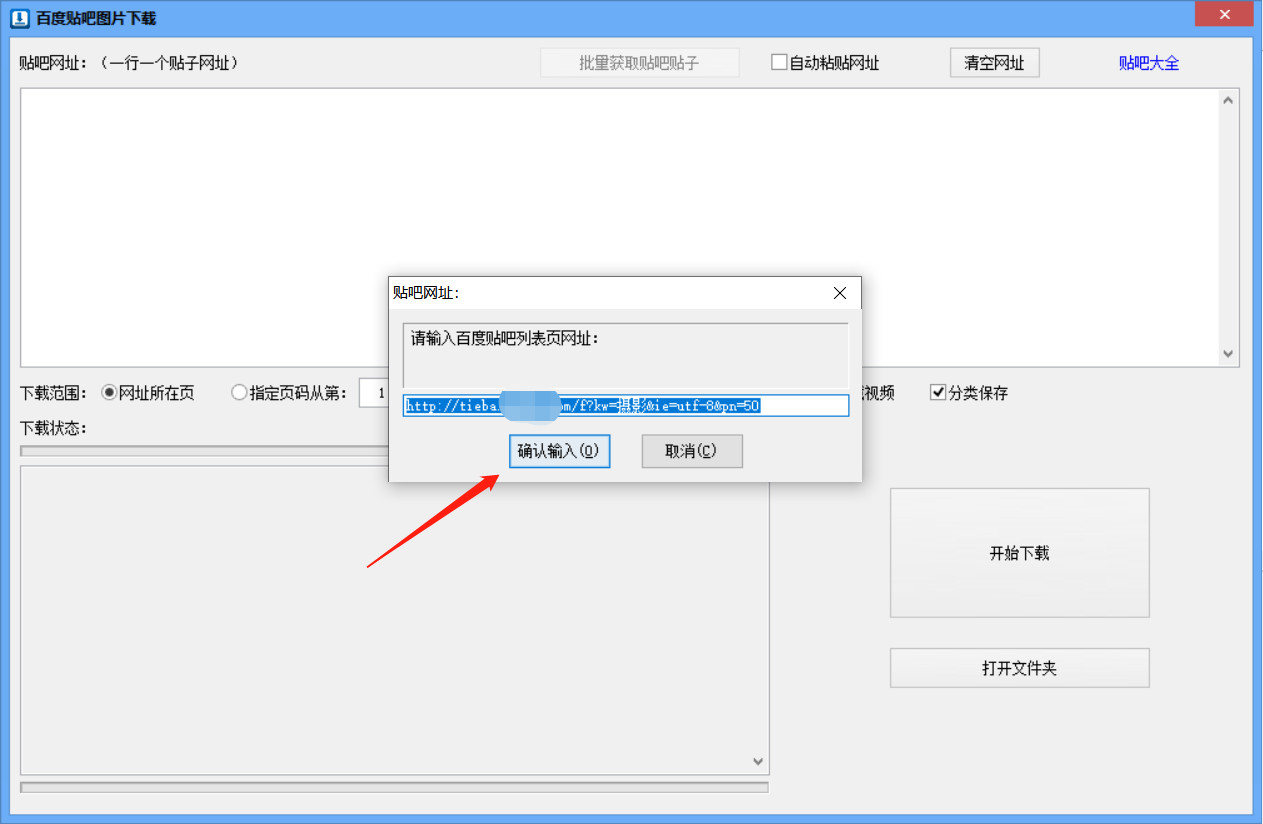The height and width of the screenshot is (824, 1263).
Task: Click the downward scroll arrow of URL list box
Action: (1228, 352)
